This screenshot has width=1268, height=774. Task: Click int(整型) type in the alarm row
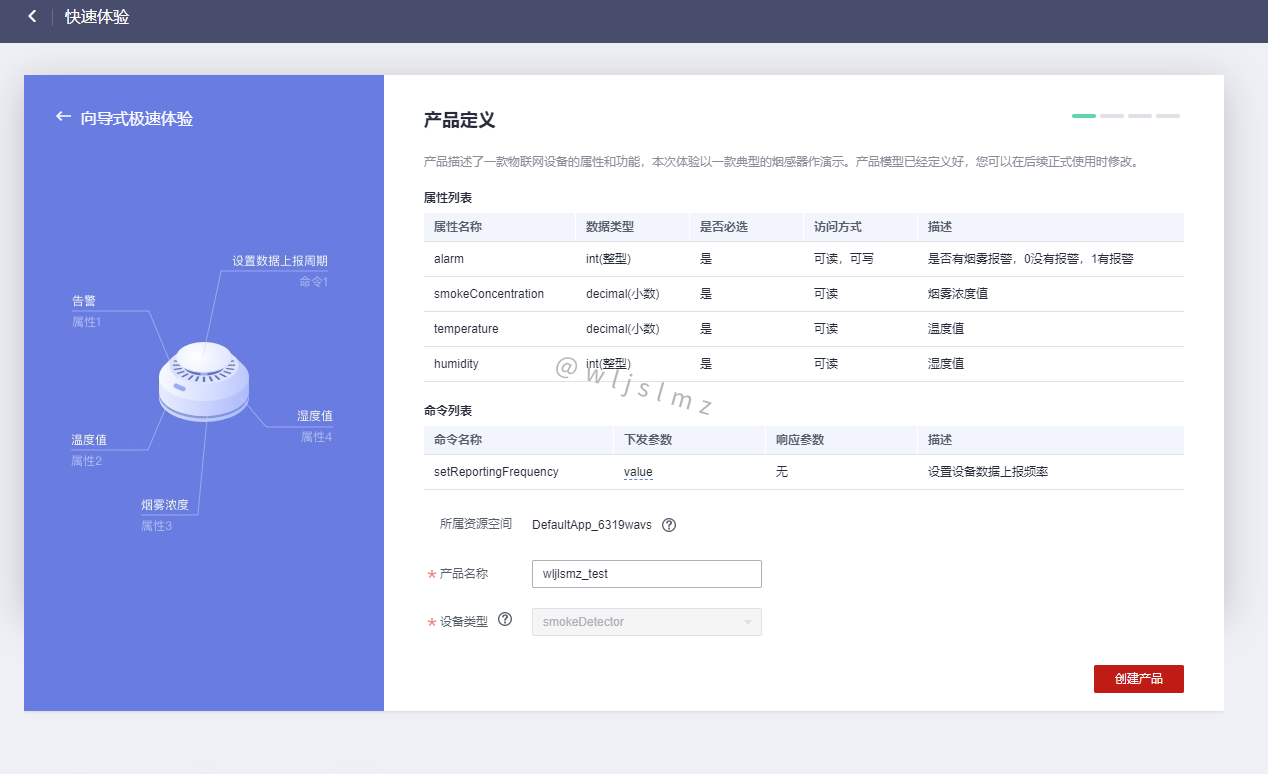pyautogui.click(x=608, y=259)
